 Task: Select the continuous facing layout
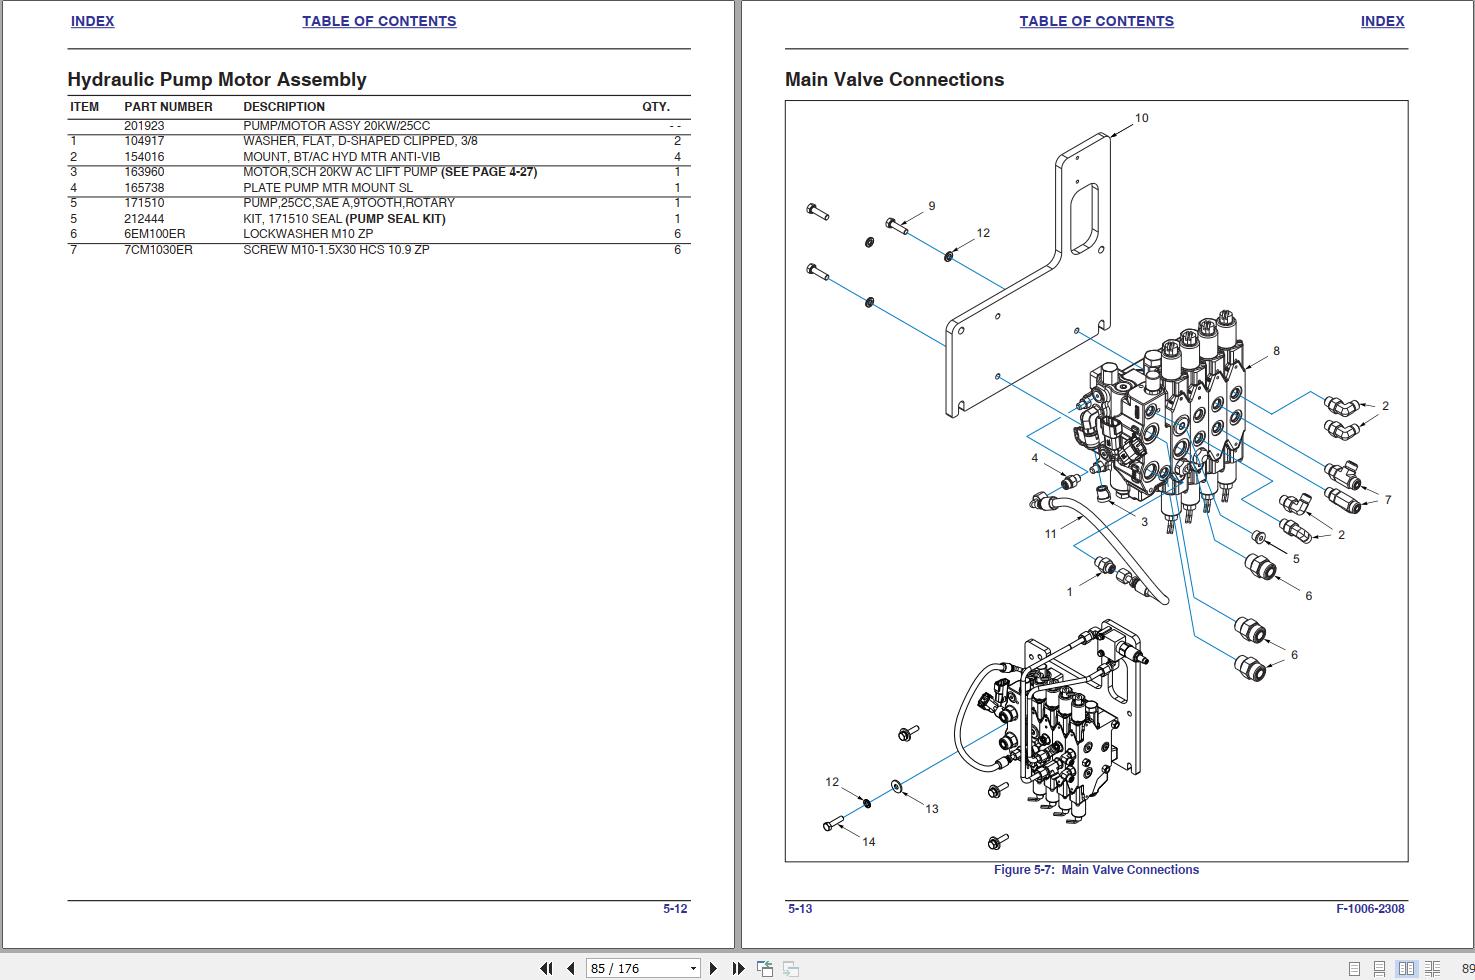tap(1432, 968)
